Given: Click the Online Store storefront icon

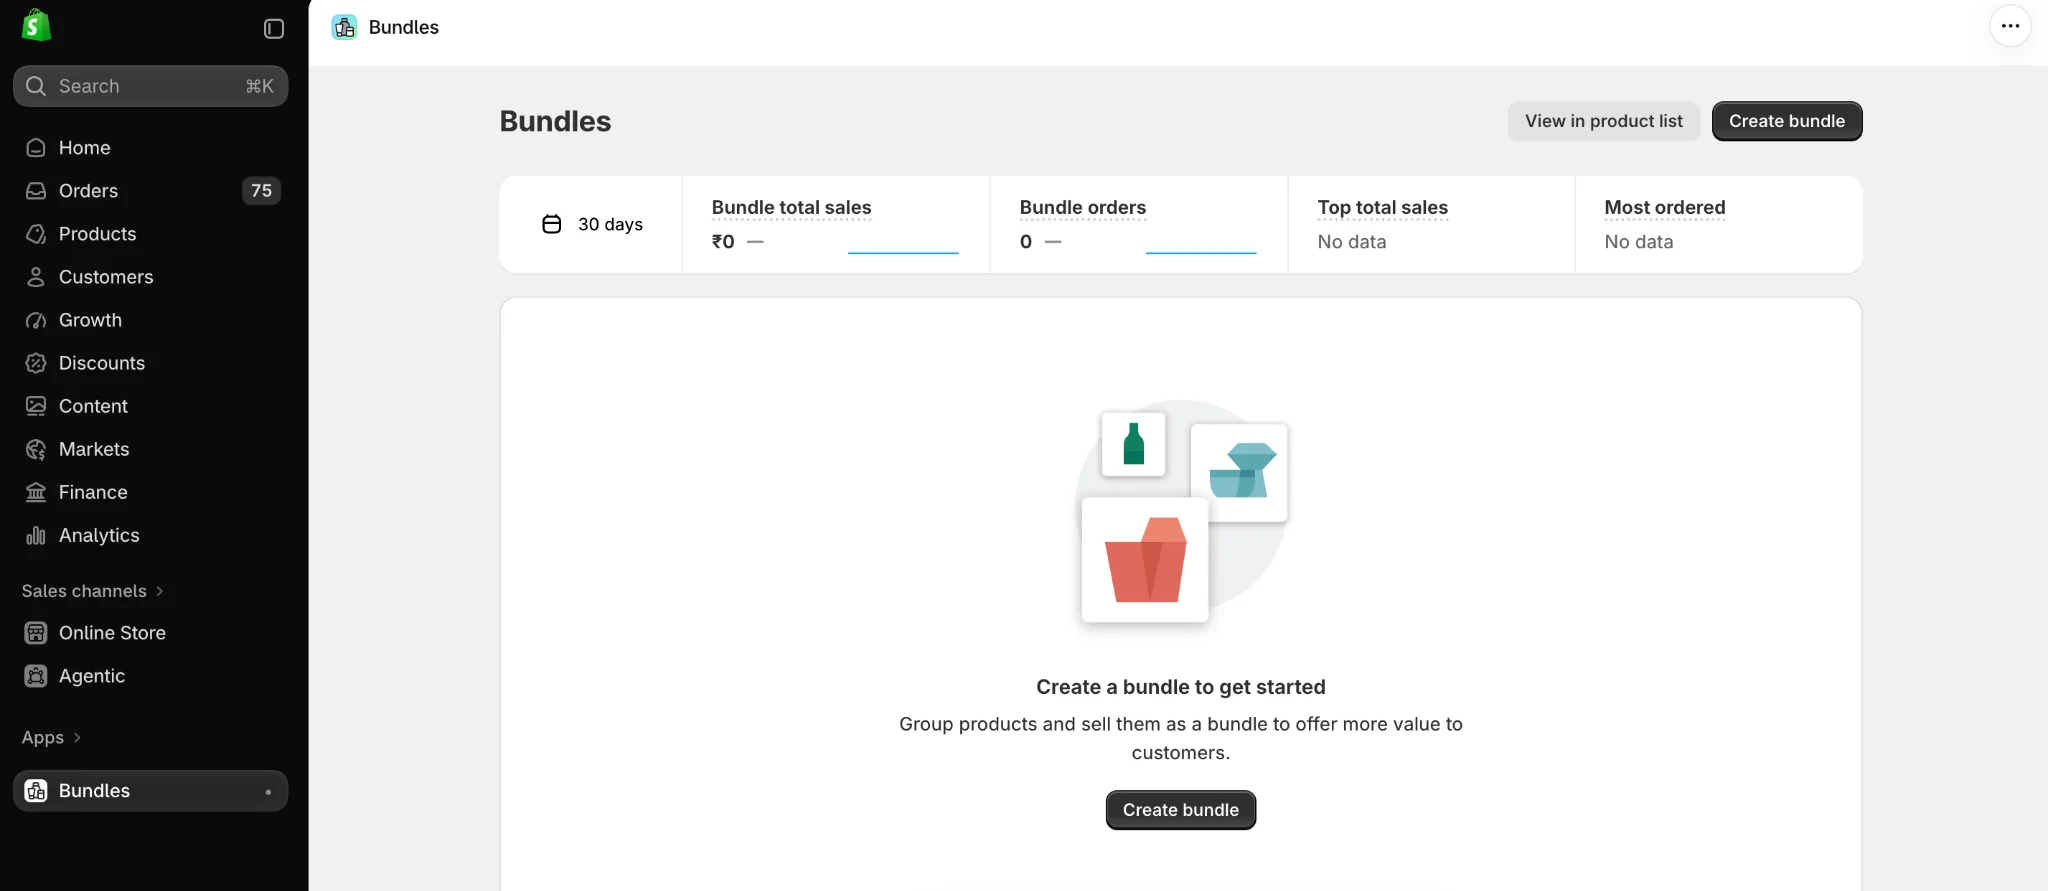Looking at the screenshot, I should coord(36,633).
